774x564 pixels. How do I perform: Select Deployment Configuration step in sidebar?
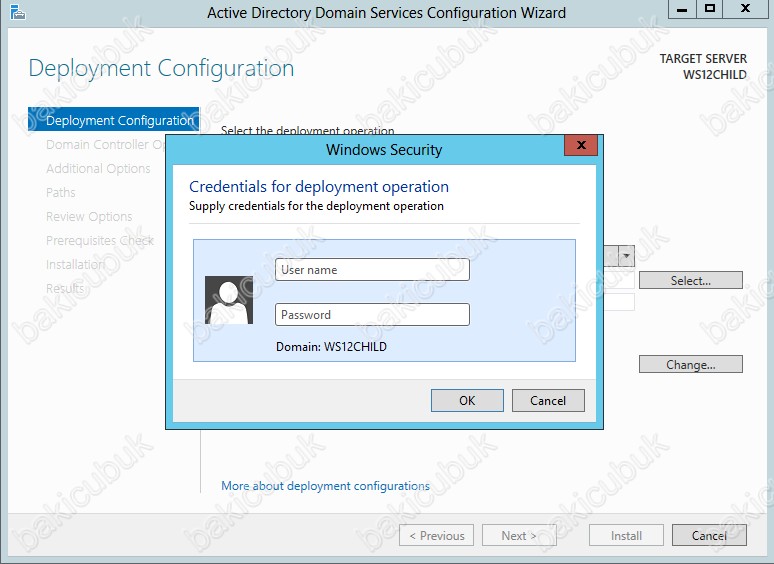point(114,120)
